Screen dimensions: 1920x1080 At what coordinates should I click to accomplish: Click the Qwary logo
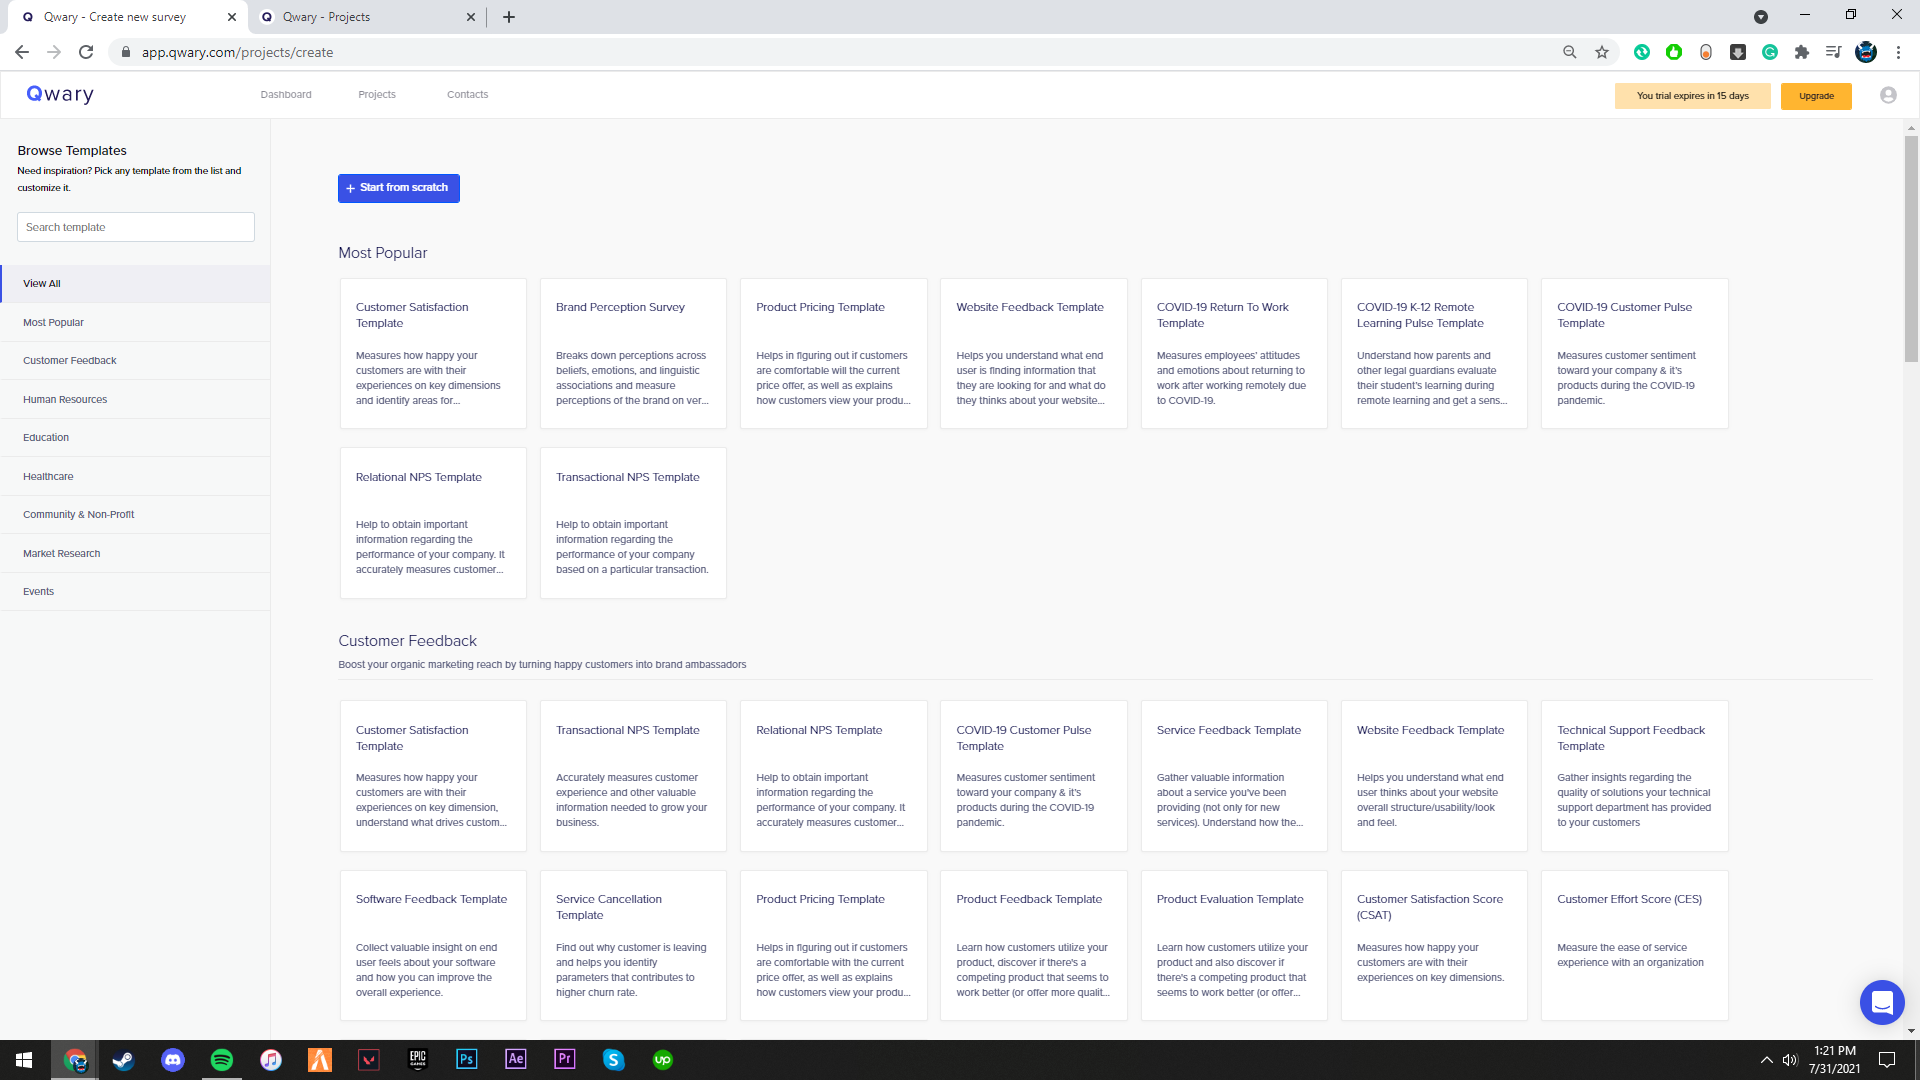click(60, 94)
